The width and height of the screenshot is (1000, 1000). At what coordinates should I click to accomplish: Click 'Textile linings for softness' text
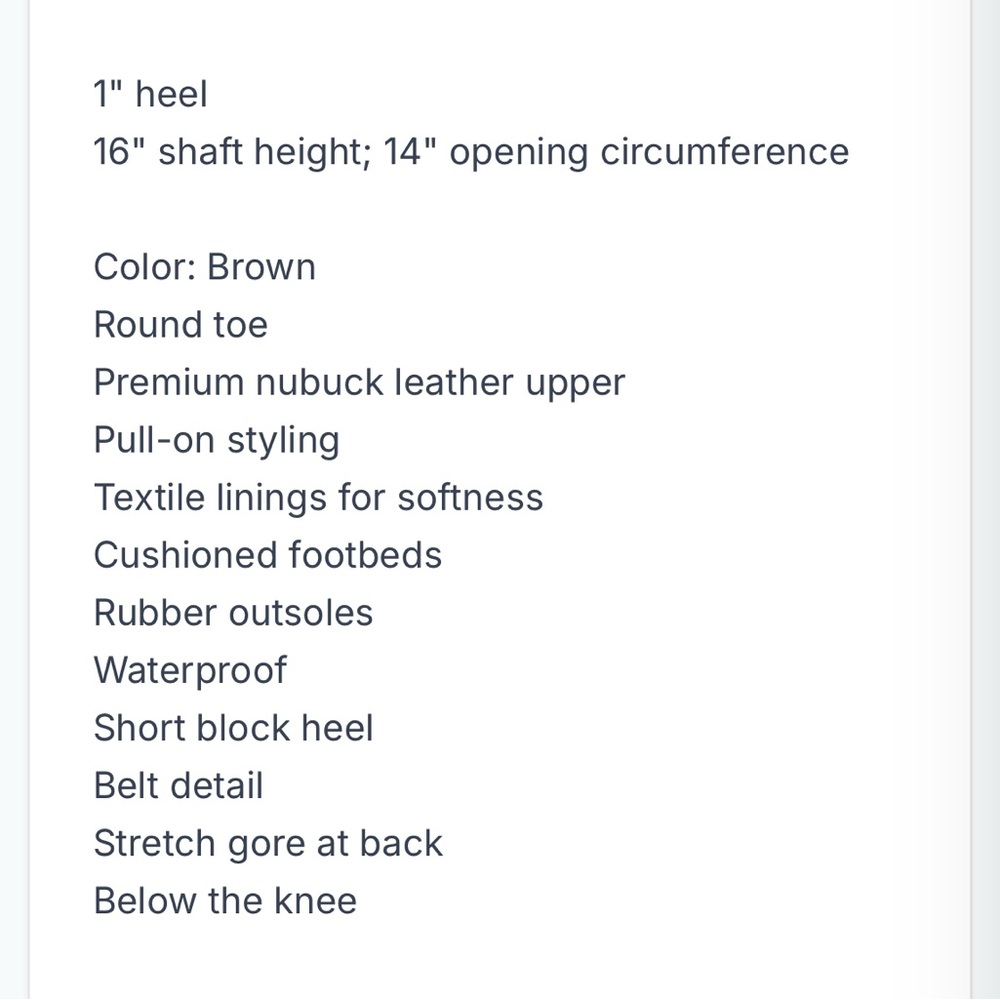(318, 497)
